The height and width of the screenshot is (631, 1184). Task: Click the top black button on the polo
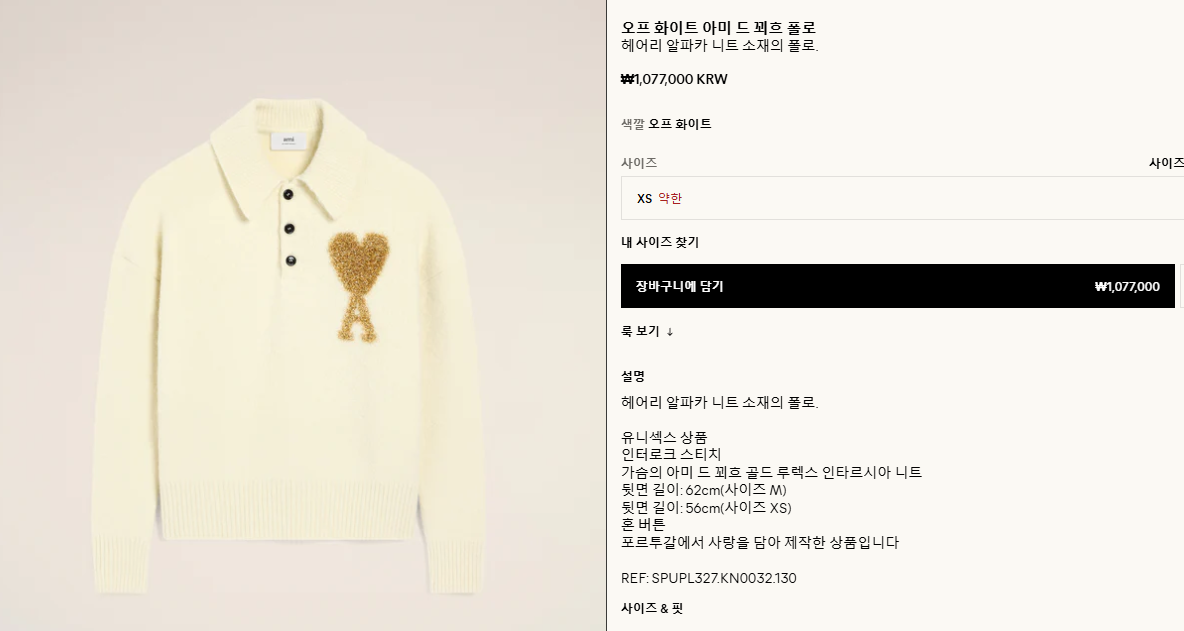(288, 195)
